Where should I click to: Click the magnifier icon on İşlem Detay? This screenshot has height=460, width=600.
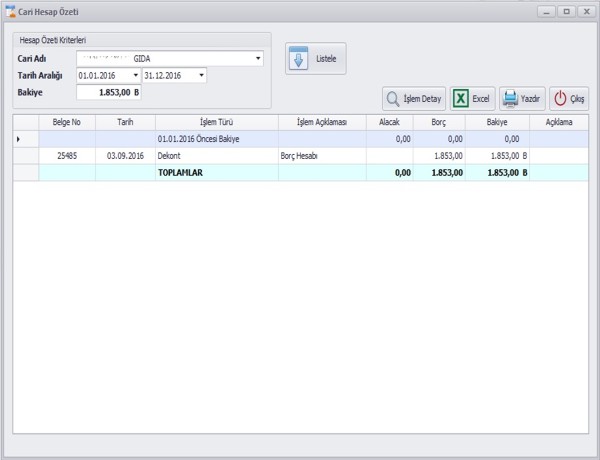point(393,99)
